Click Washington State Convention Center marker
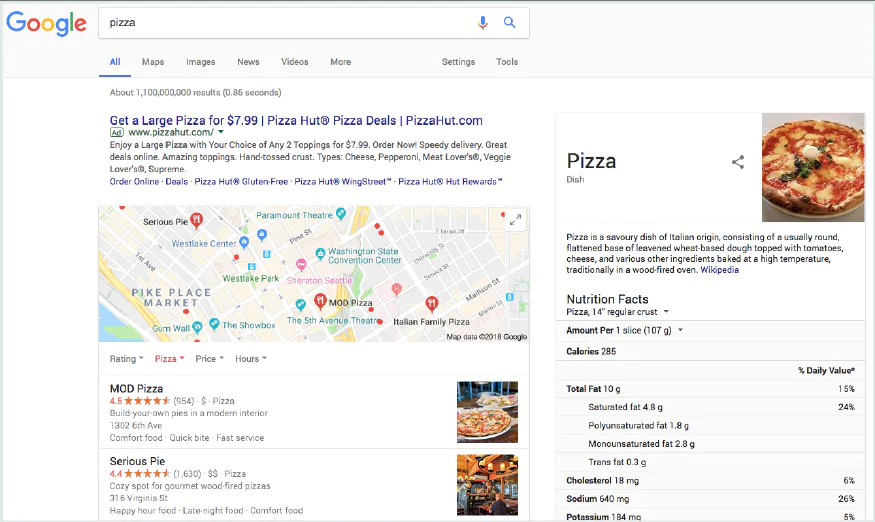The height and width of the screenshot is (522, 875). pyautogui.click(x=320, y=254)
